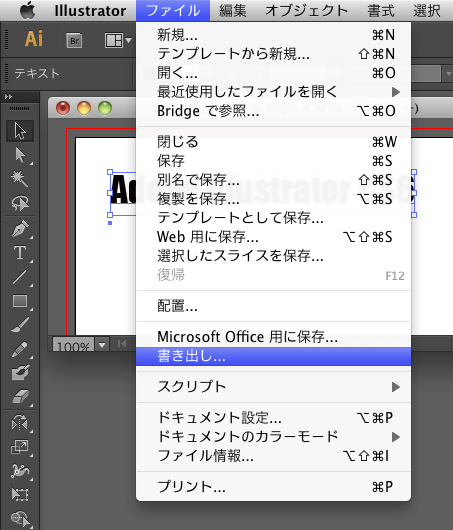Select the Line Segment tool
The image size is (453, 530).
pyautogui.click(x=20, y=277)
